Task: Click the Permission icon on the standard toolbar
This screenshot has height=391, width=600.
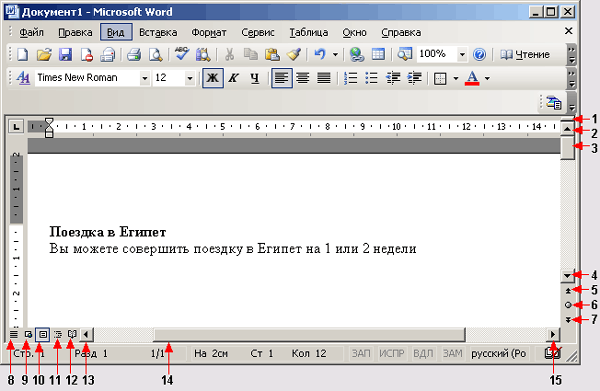Action: pos(86,55)
